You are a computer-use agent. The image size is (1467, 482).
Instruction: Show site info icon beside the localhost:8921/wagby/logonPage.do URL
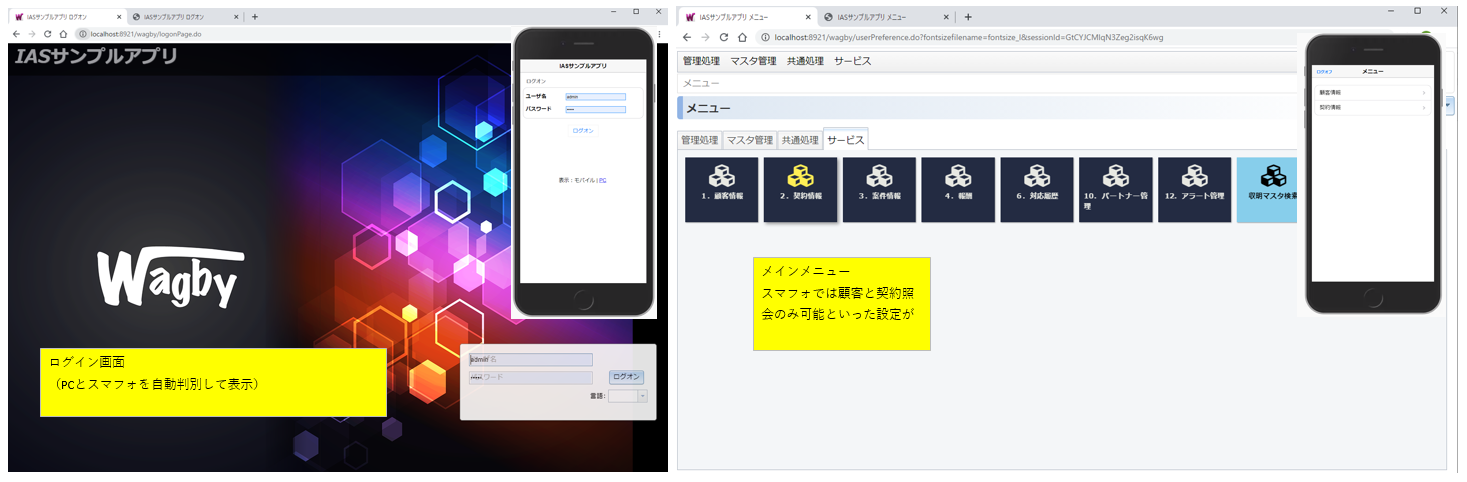tap(82, 33)
